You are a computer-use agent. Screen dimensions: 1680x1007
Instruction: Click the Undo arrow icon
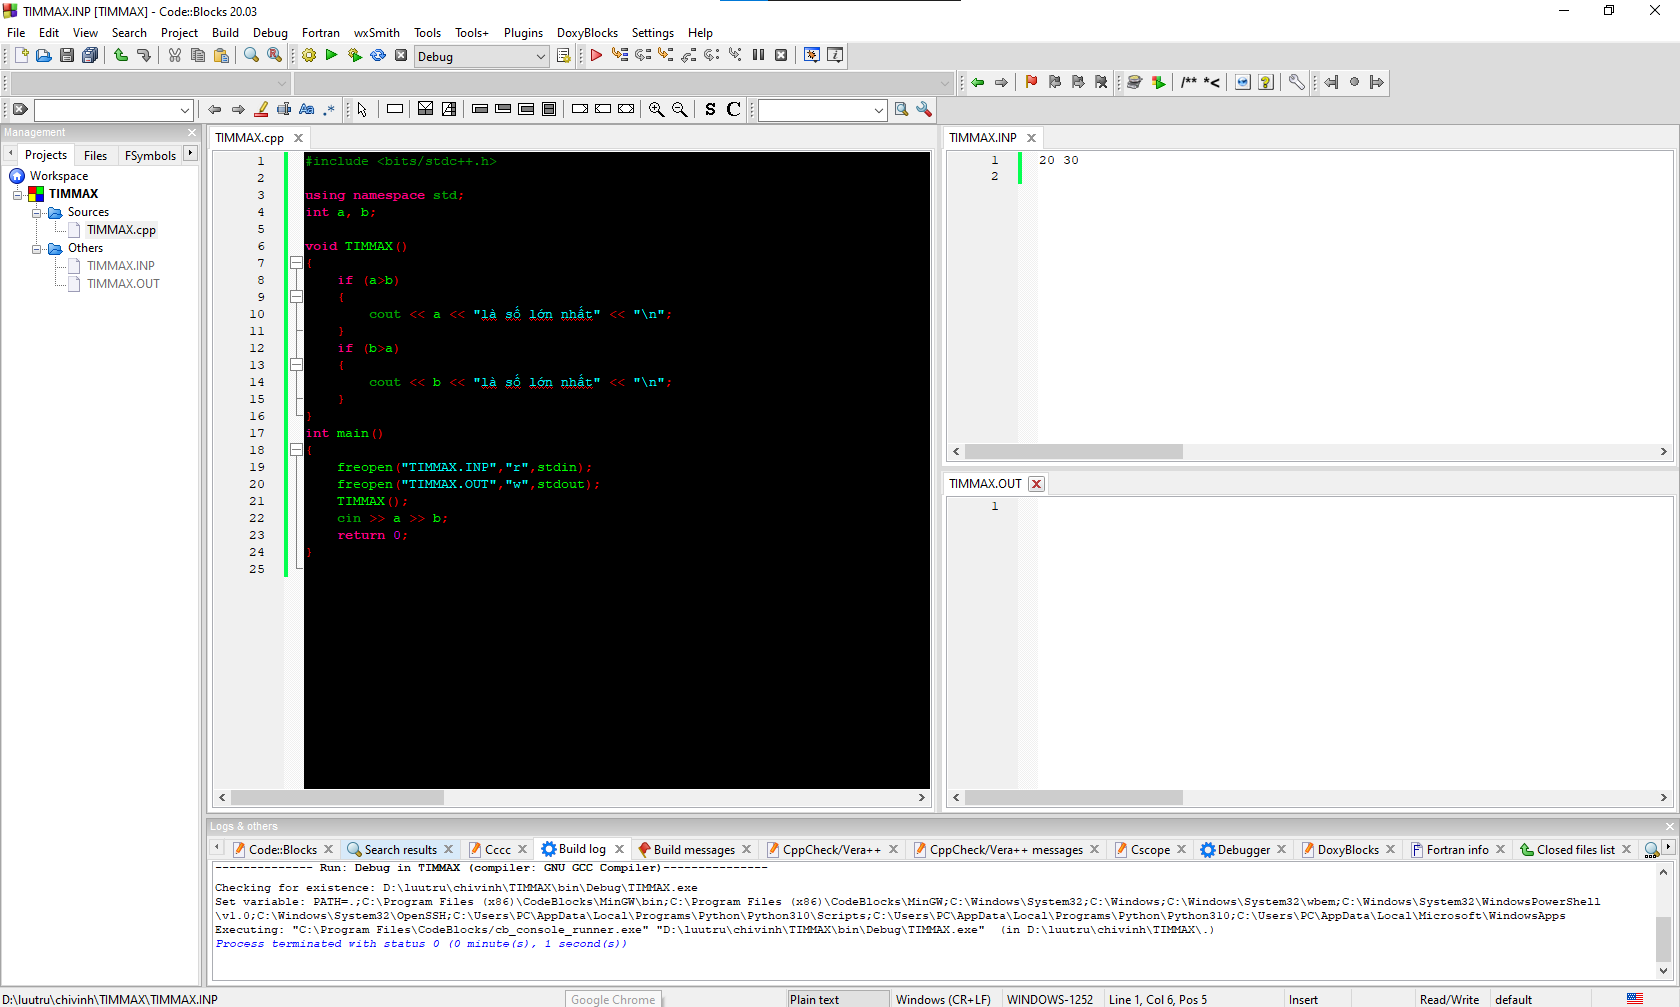(x=121, y=56)
